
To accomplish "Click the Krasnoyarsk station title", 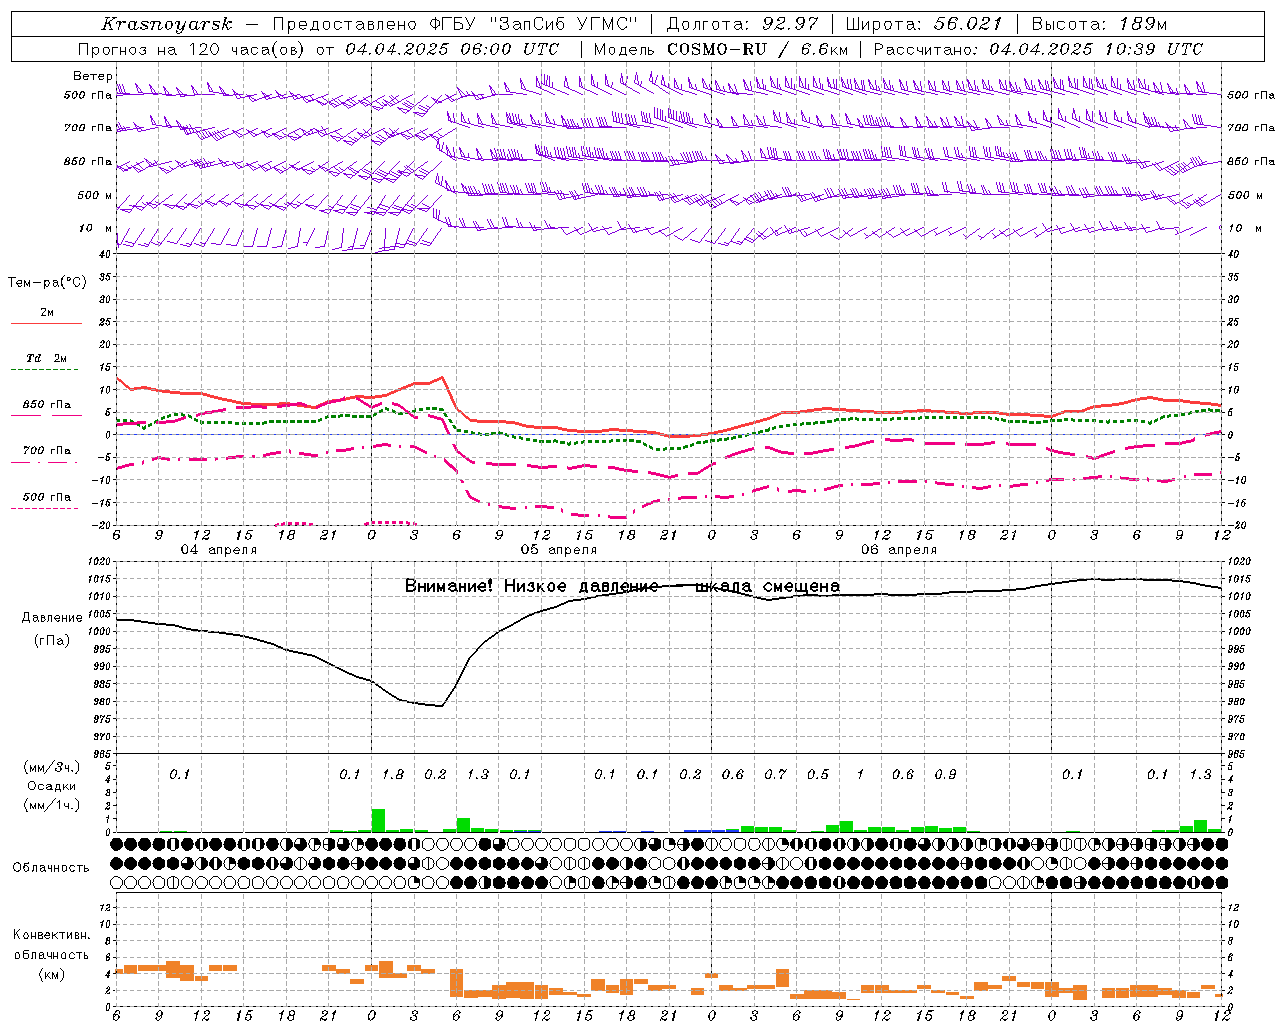I will [167, 24].
